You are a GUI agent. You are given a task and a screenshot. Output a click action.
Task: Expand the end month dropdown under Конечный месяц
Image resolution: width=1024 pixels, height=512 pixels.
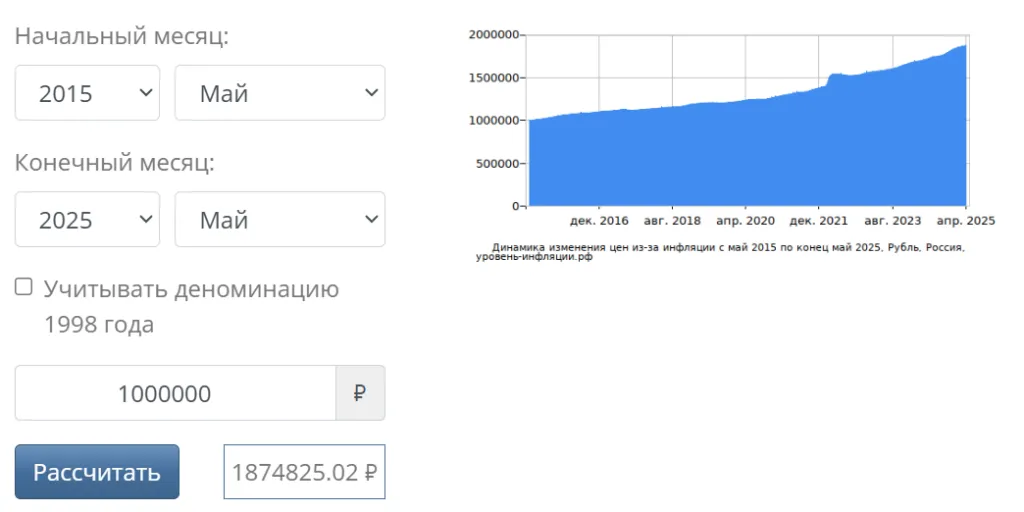coord(280,219)
